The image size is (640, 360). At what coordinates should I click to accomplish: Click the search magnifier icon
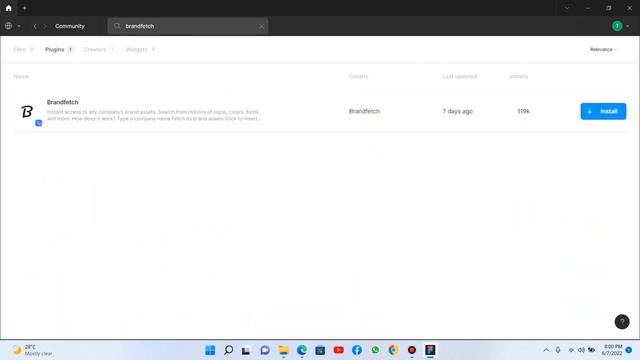pyautogui.click(x=117, y=26)
